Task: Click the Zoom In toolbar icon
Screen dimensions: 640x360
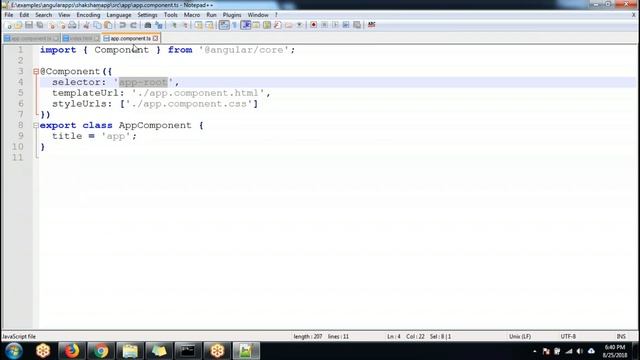Action: [x=173, y=25]
